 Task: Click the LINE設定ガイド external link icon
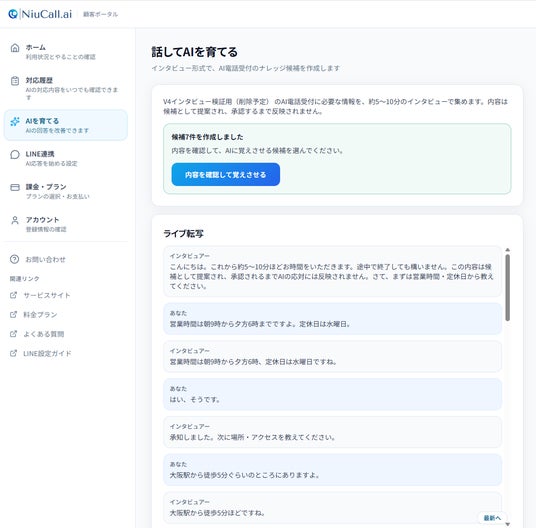coord(13,353)
